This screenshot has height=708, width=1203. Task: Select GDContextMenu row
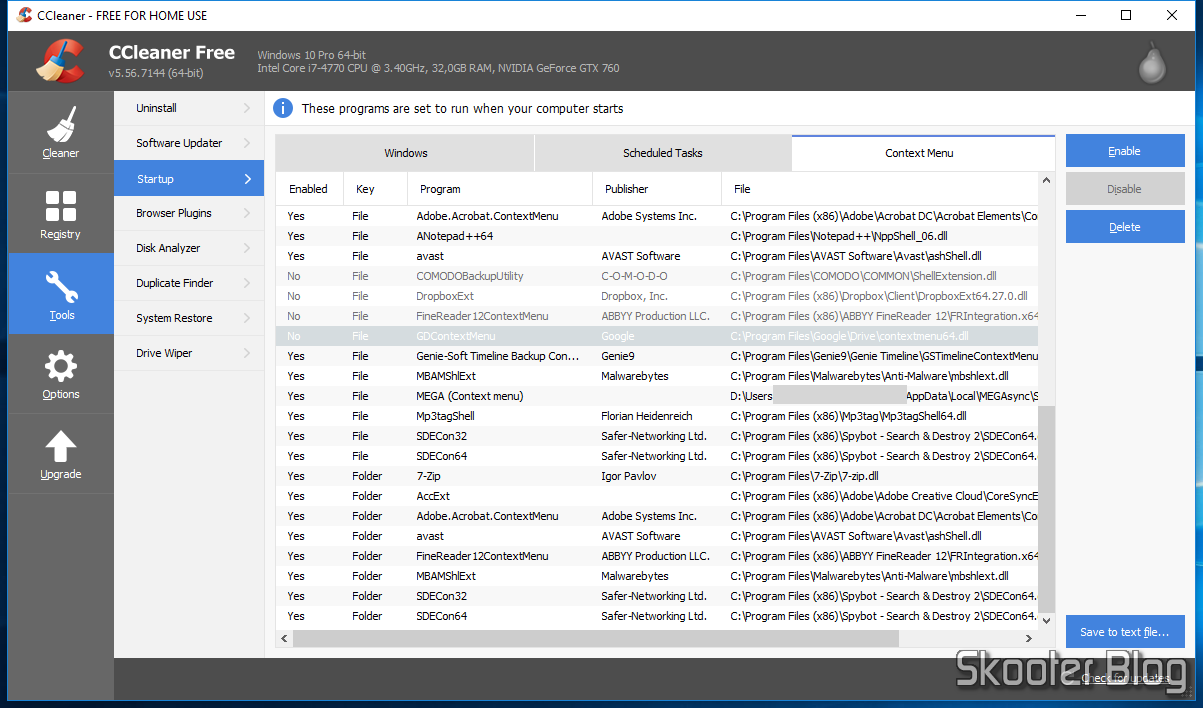pos(658,336)
